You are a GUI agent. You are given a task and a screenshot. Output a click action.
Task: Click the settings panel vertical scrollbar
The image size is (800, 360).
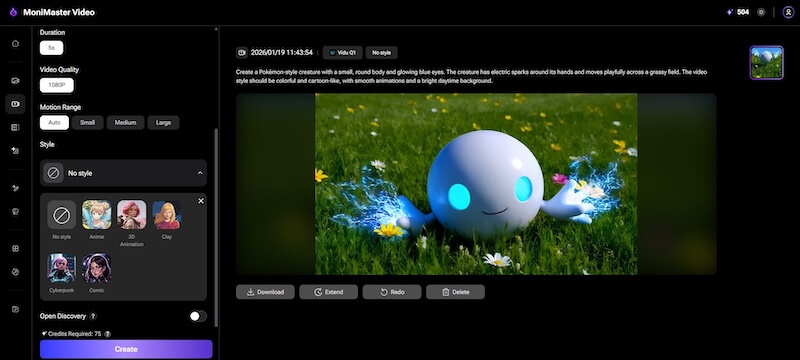216,227
